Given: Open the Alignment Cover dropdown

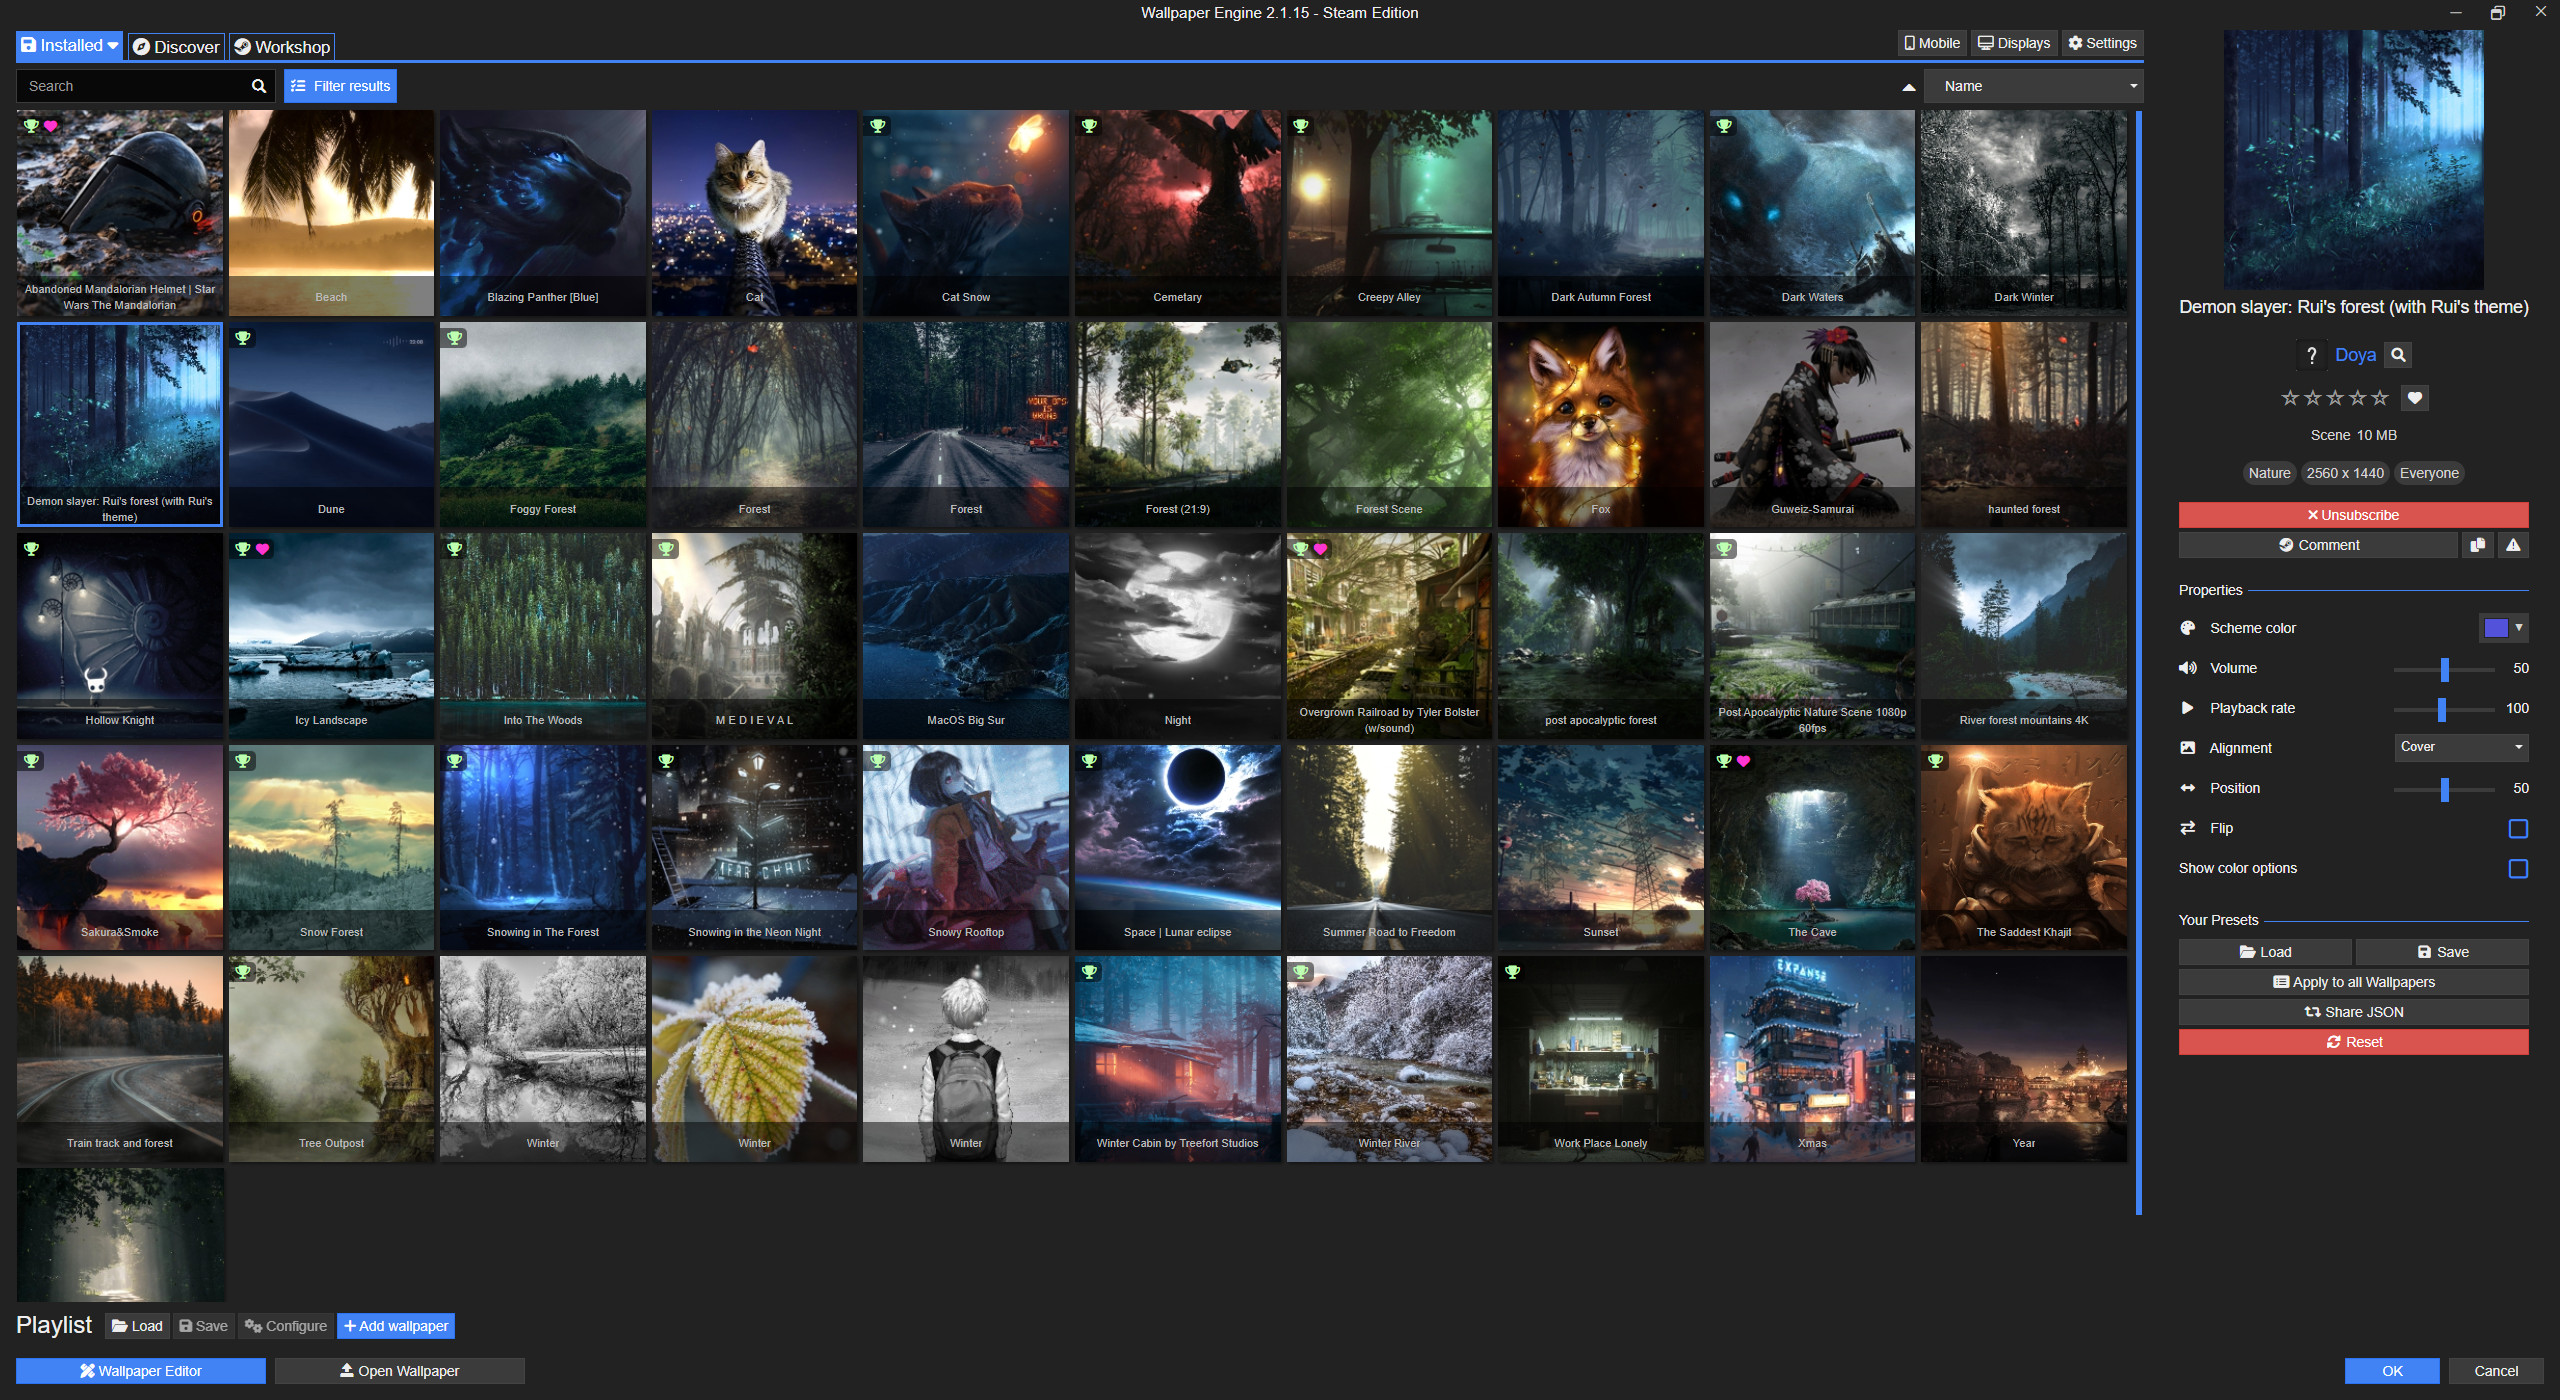Looking at the screenshot, I should point(2461,747).
